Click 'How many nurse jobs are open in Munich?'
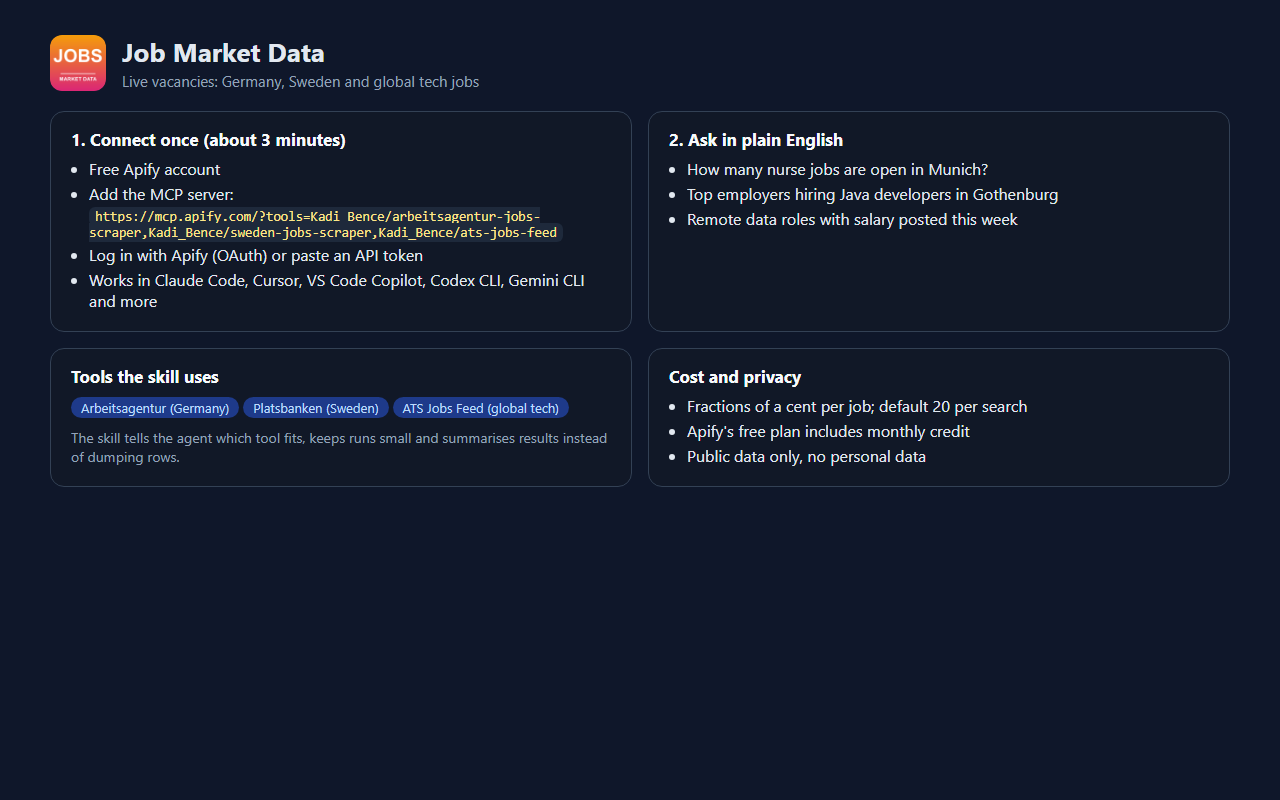Viewport: 1280px width, 800px height. tap(837, 170)
